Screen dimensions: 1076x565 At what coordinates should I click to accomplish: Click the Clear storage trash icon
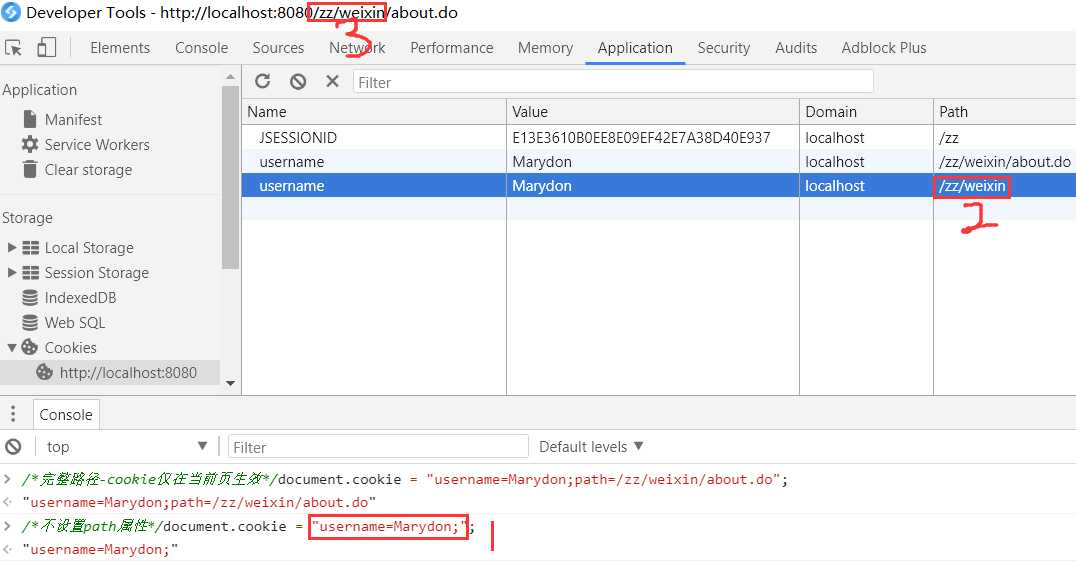30,169
